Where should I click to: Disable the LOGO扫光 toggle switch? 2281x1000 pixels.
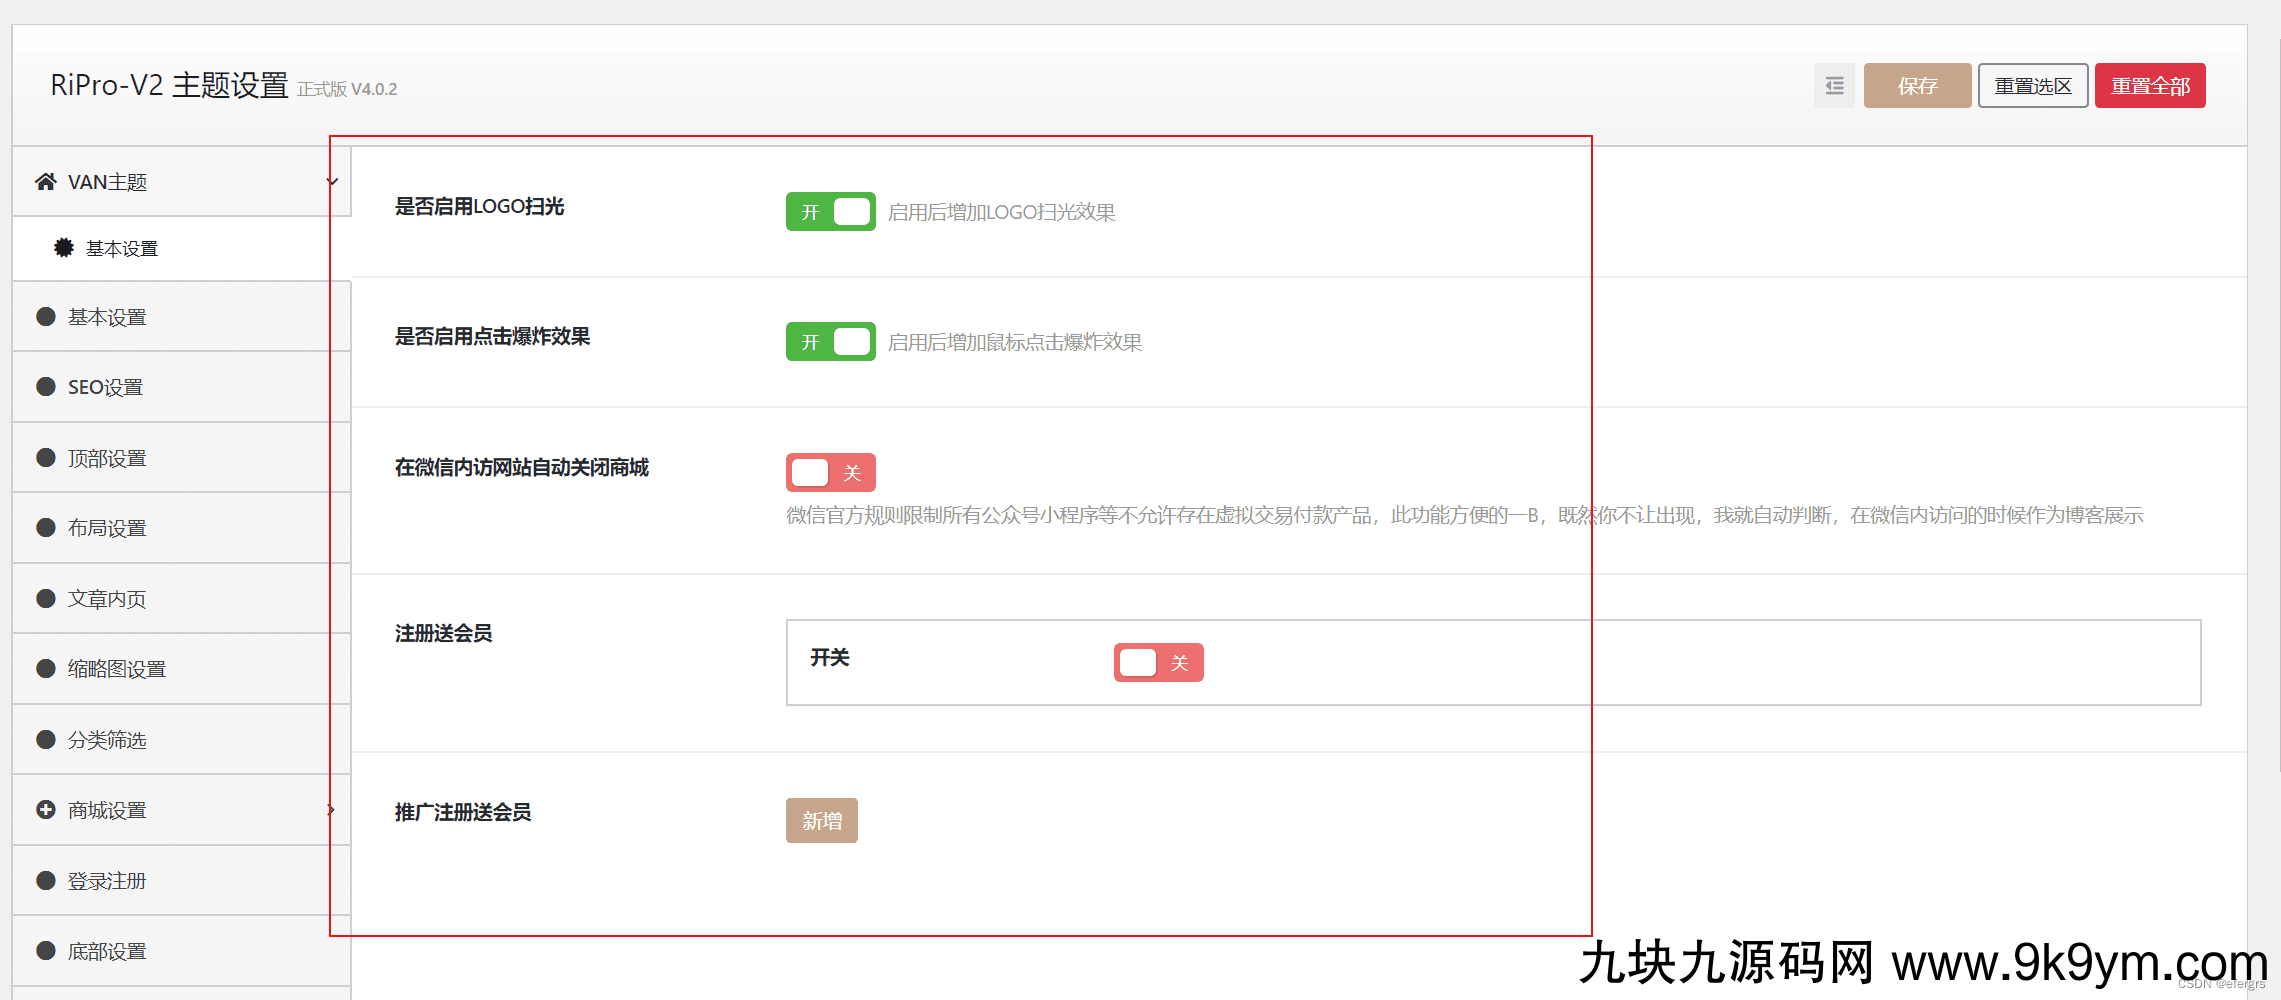tap(830, 212)
